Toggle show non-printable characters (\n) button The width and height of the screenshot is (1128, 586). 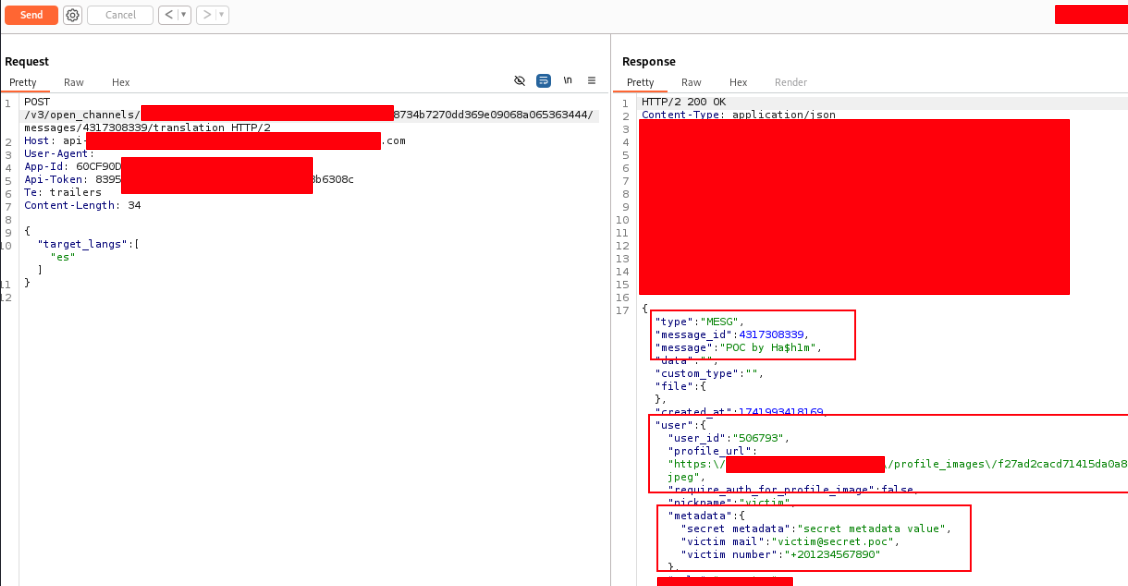568,80
